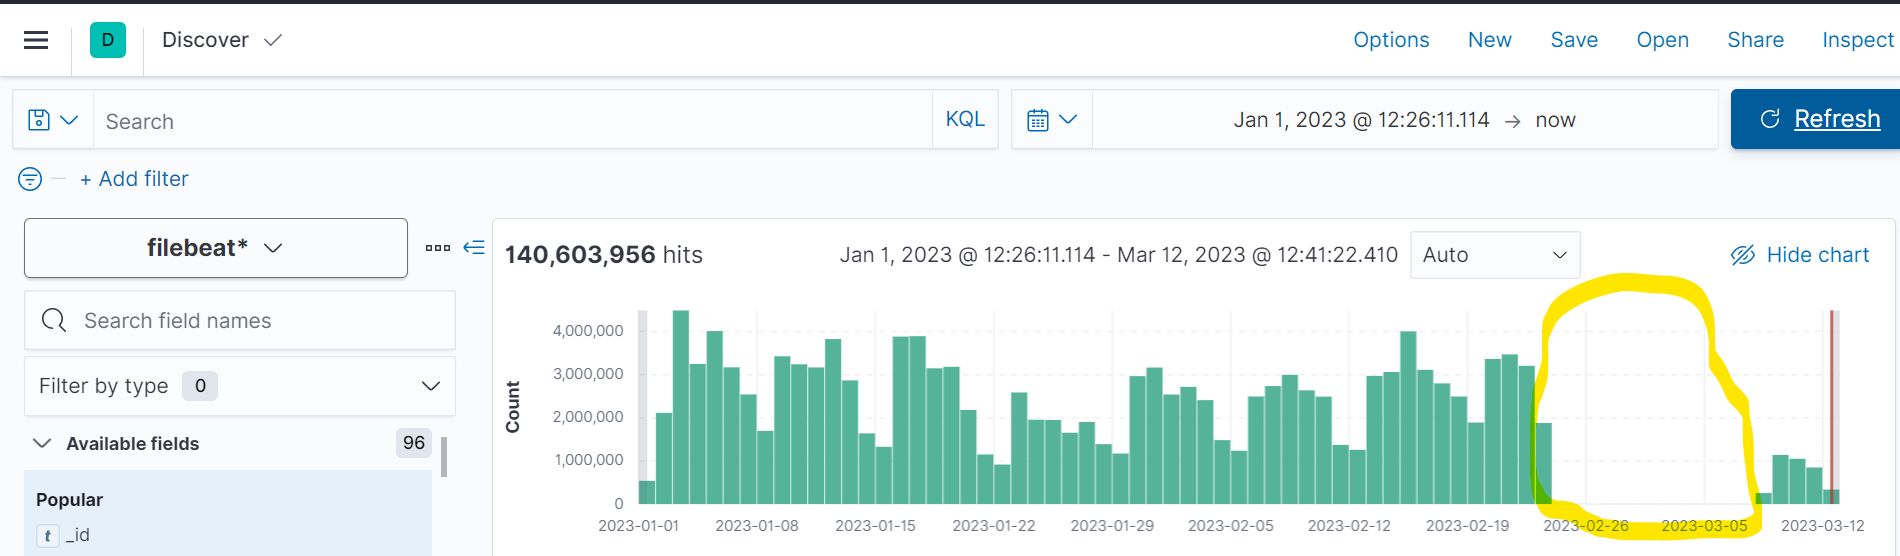Screen dimensions: 1900x556
Task: Click the tallest histogram bar near 2023-01-01
Action: [x=681, y=407]
